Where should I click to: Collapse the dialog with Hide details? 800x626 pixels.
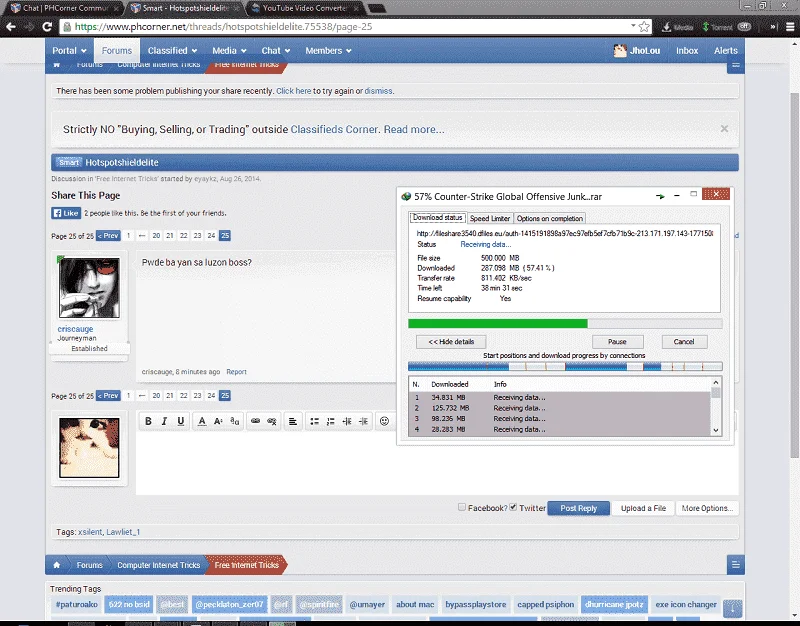coord(451,342)
